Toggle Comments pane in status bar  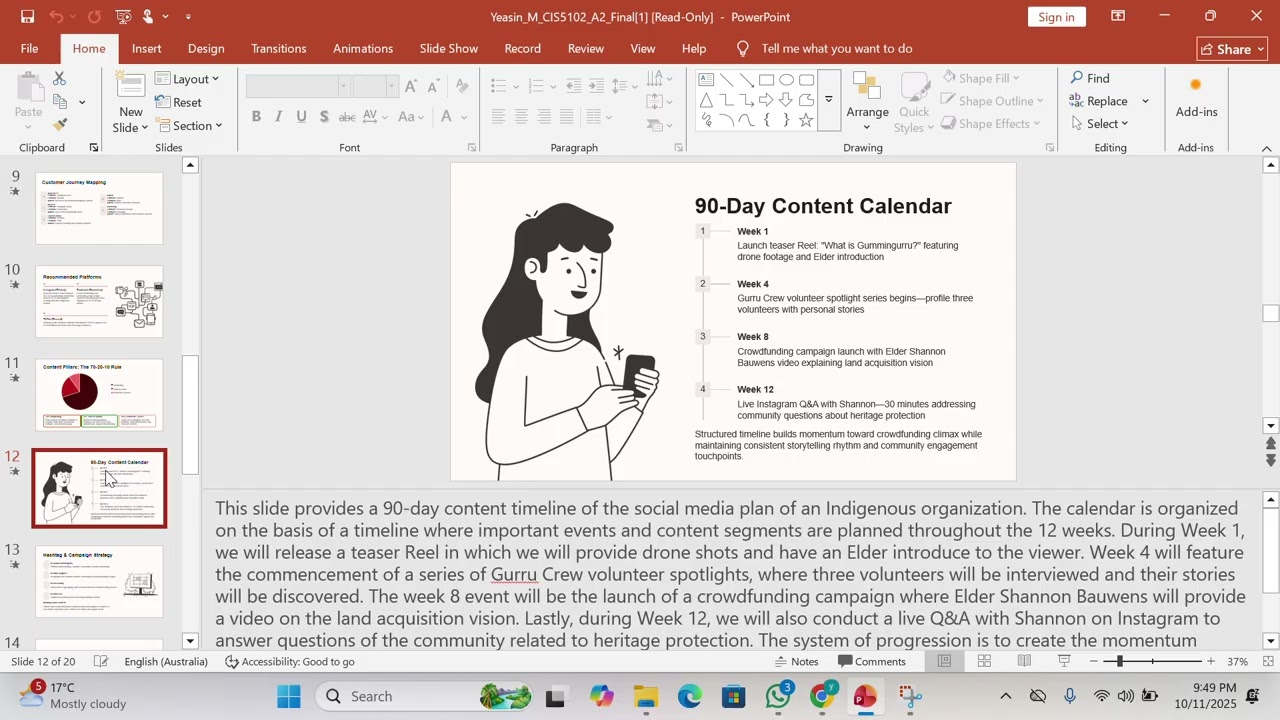[872, 661]
